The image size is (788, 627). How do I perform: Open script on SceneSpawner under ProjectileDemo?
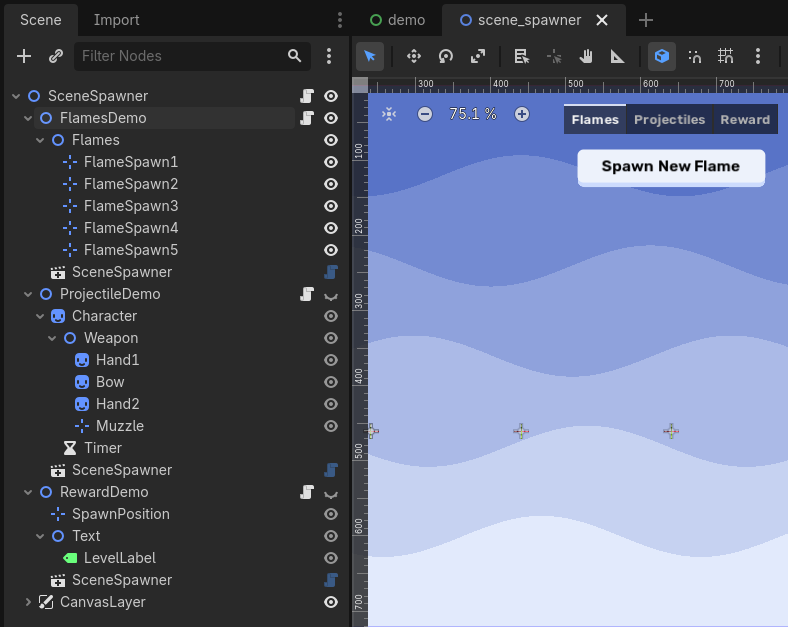(x=331, y=470)
